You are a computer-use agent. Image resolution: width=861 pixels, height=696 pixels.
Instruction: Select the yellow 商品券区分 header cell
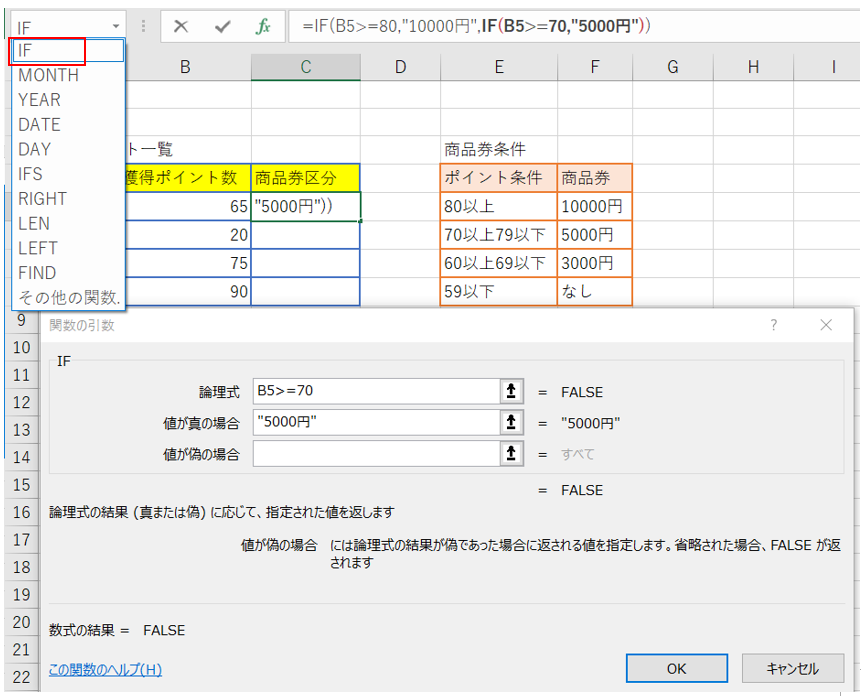tap(305, 178)
